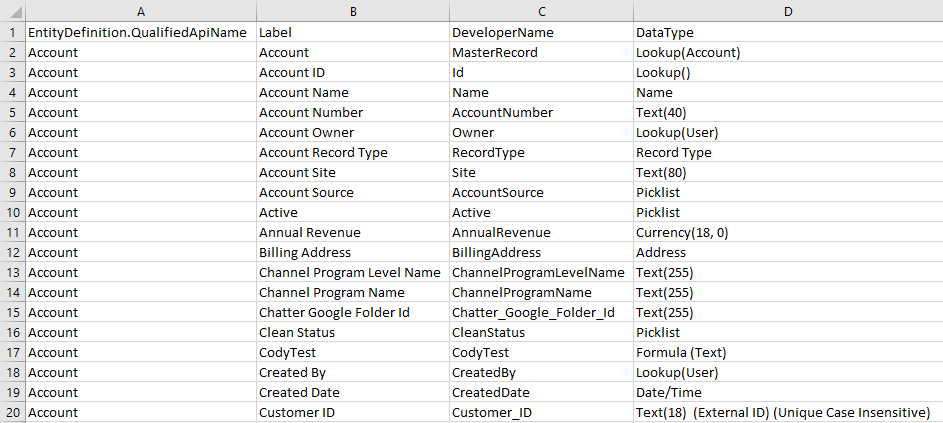
Task: Select cell 'CreatedBy'
Action: pos(541,372)
